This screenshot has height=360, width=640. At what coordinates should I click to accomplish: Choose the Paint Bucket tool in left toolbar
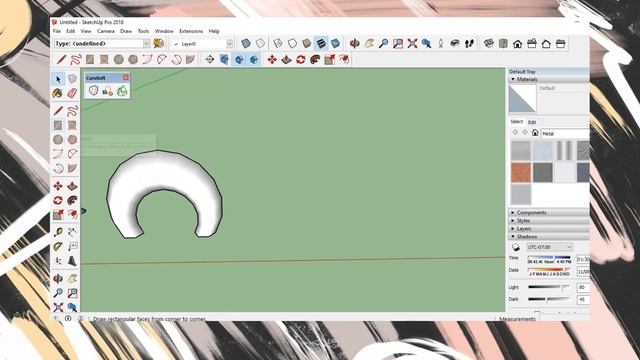58,93
